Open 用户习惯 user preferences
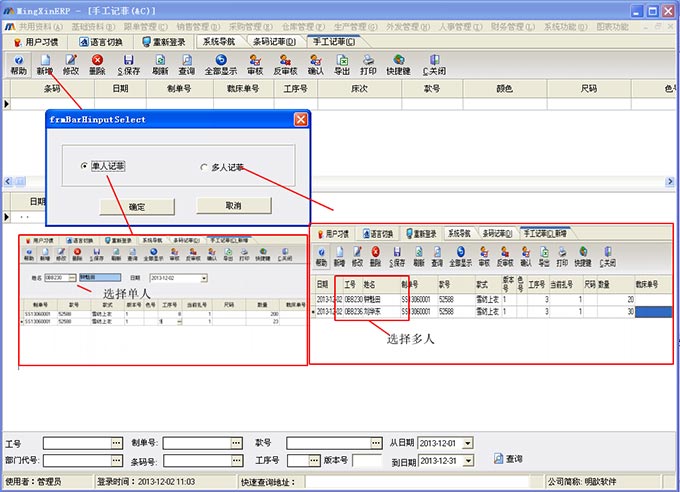The width and height of the screenshot is (680, 492). pyautogui.click(x=36, y=42)
